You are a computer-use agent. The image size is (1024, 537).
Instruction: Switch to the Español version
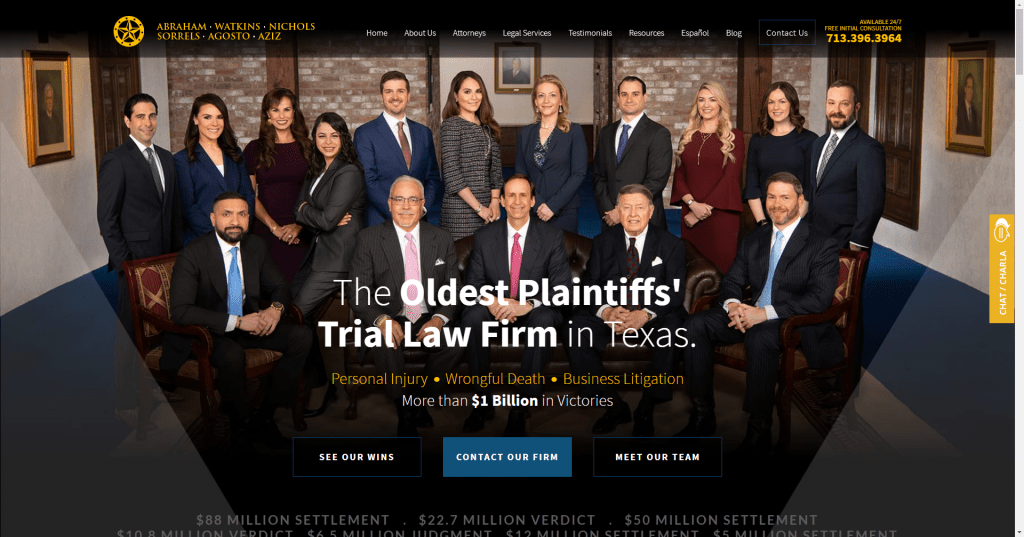pyautogui.click(x=695, y=33)
